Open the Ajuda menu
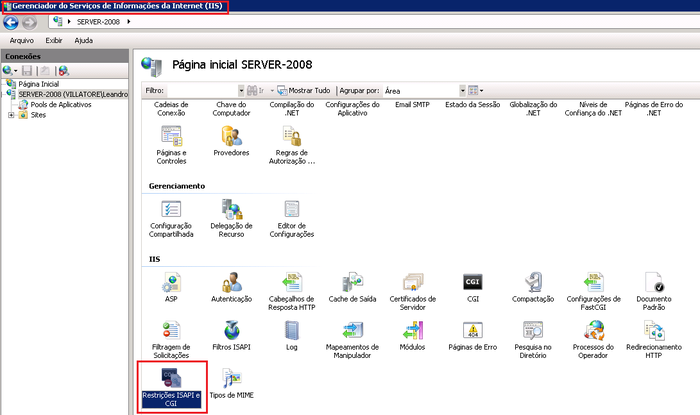The width and height of the screenshot is (700, 415). (x=83, y=41)
